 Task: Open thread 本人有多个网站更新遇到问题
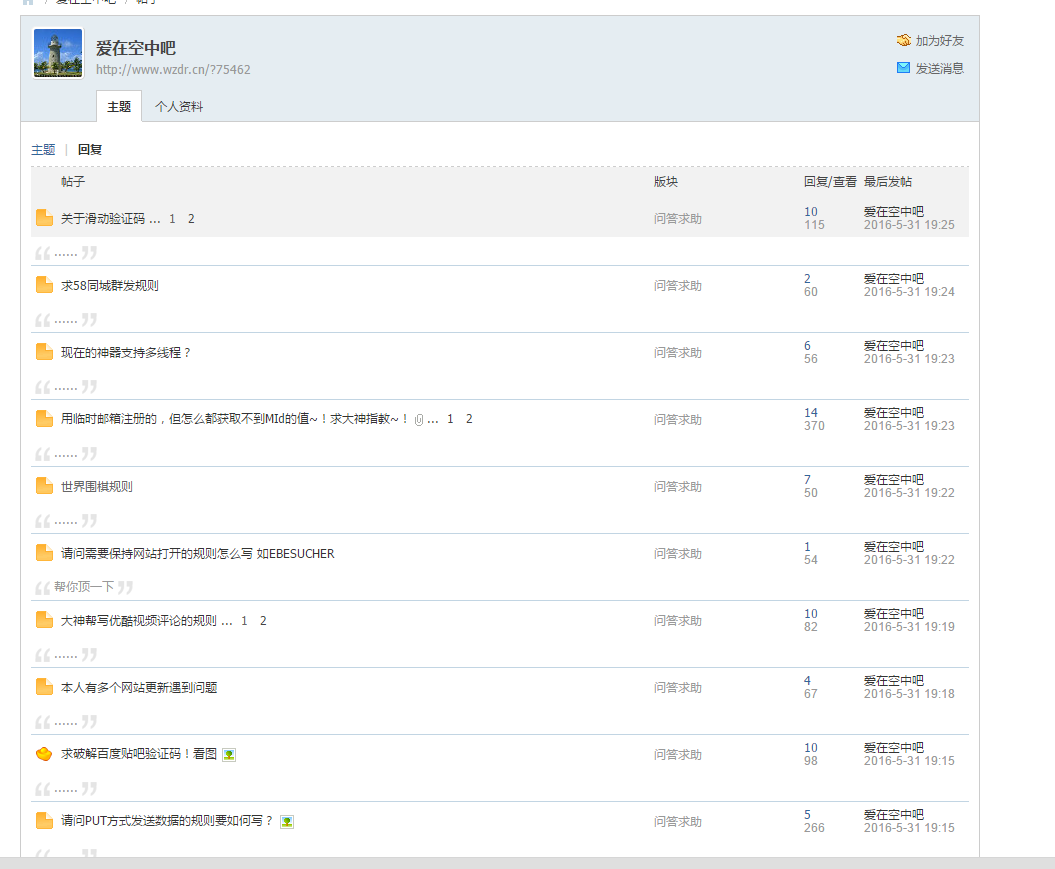click(139, 688)
